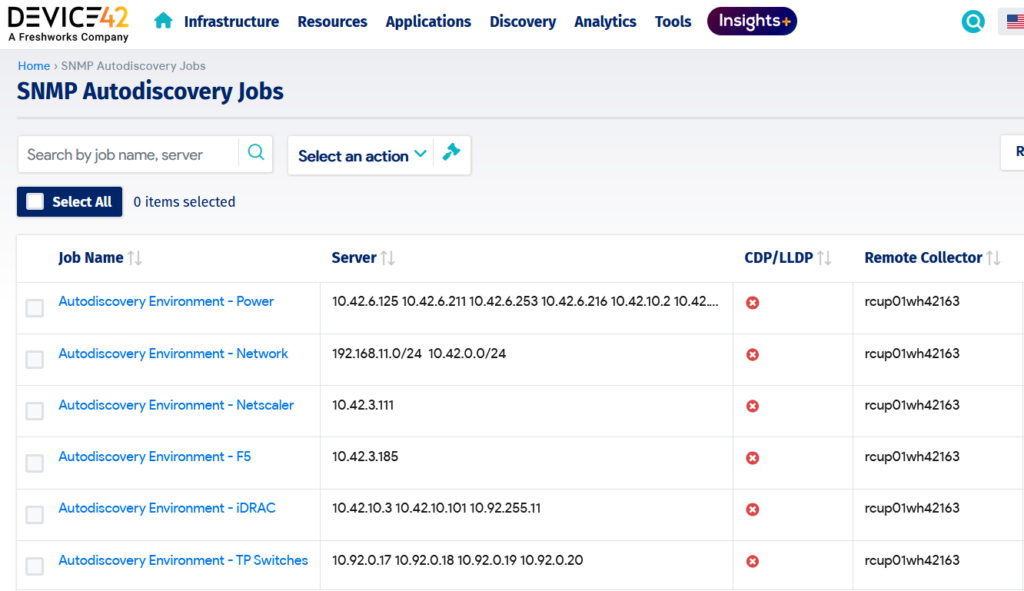This screenshot has width=1024, height=591.
Task: Click the Insights+ button
Action: pos(752,22)
